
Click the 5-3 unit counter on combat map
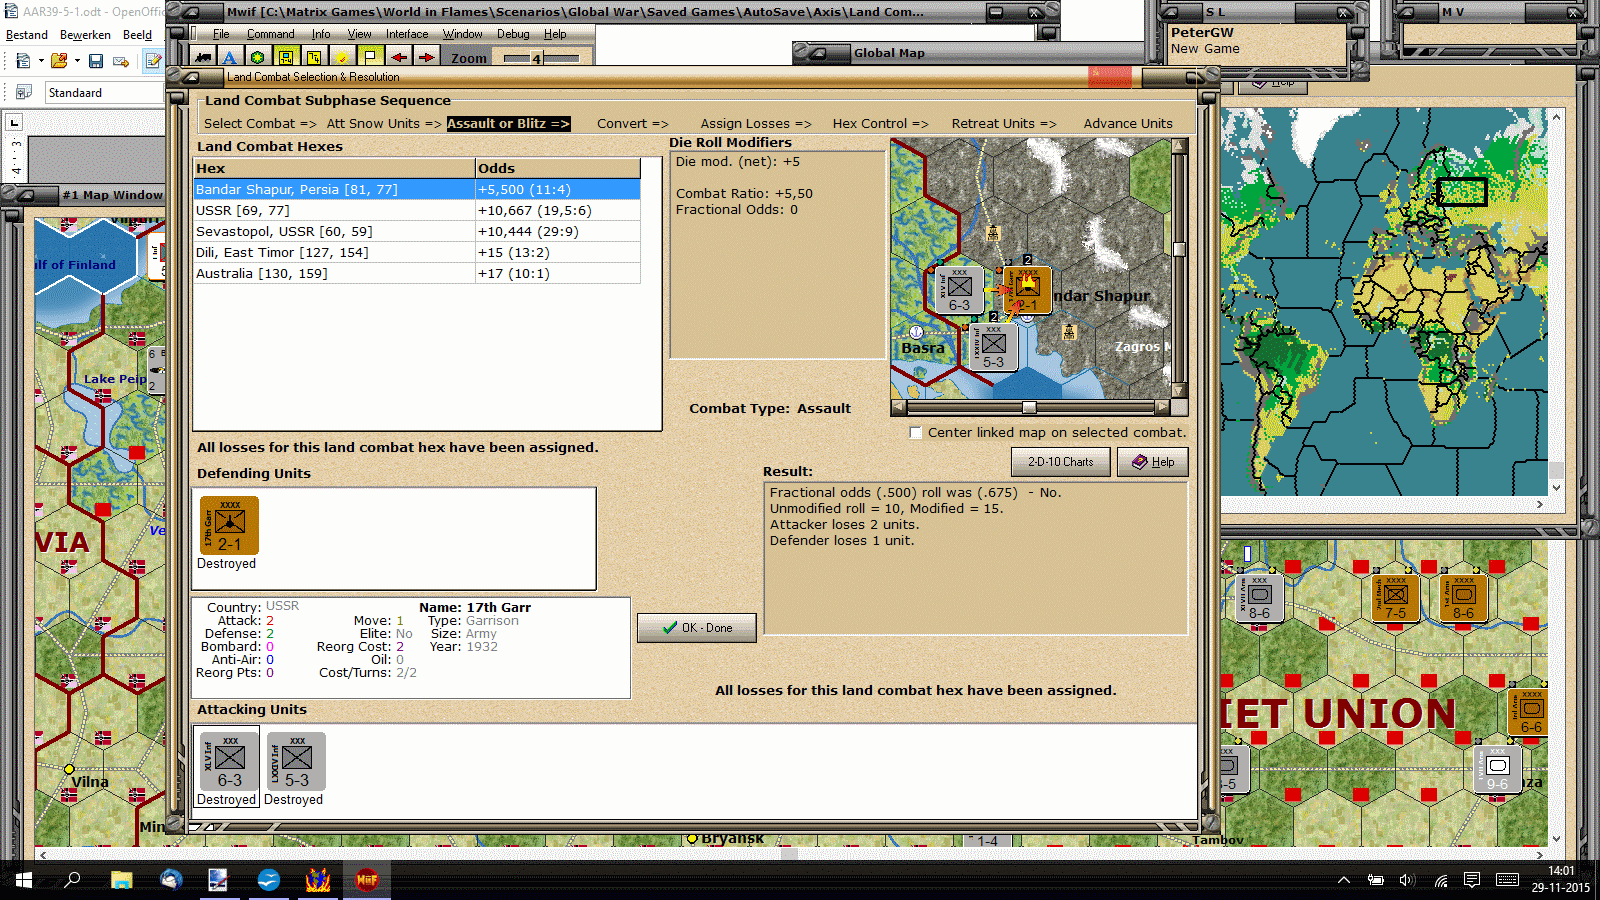pyautogui.click(x=993, y=347)
